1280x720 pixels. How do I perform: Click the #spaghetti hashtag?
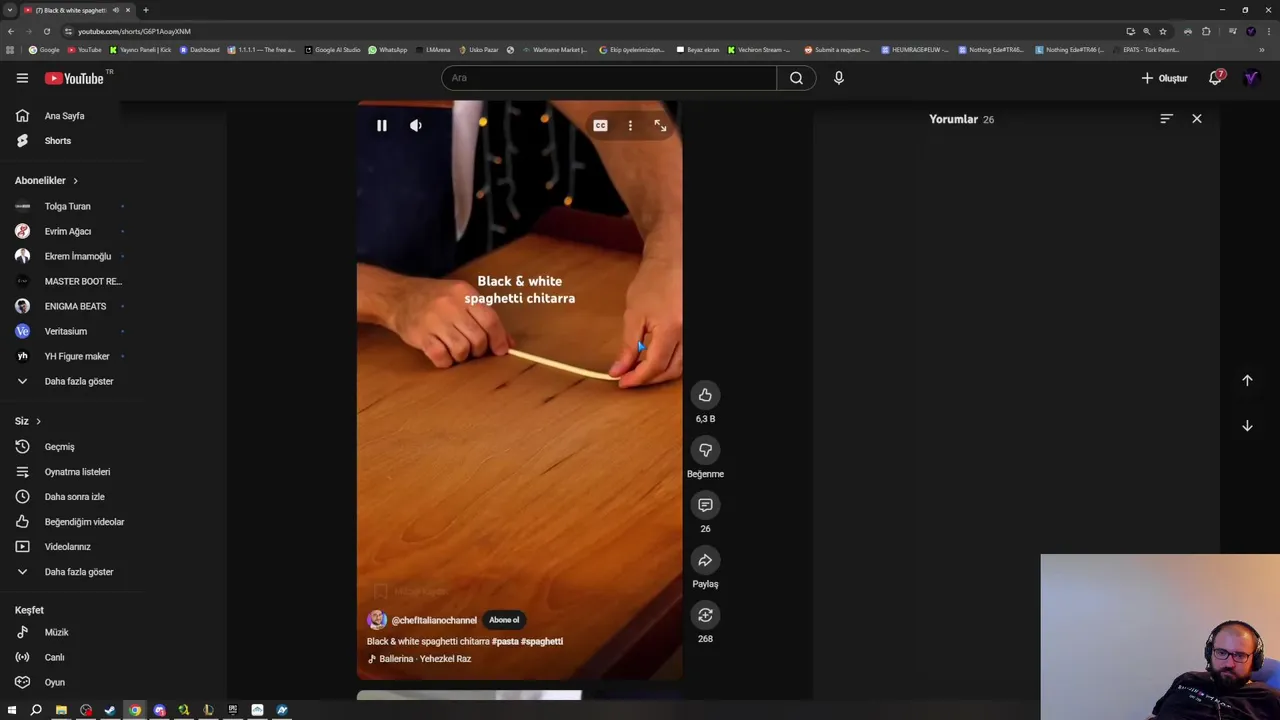pyautogui.click(x=542, y=641)
